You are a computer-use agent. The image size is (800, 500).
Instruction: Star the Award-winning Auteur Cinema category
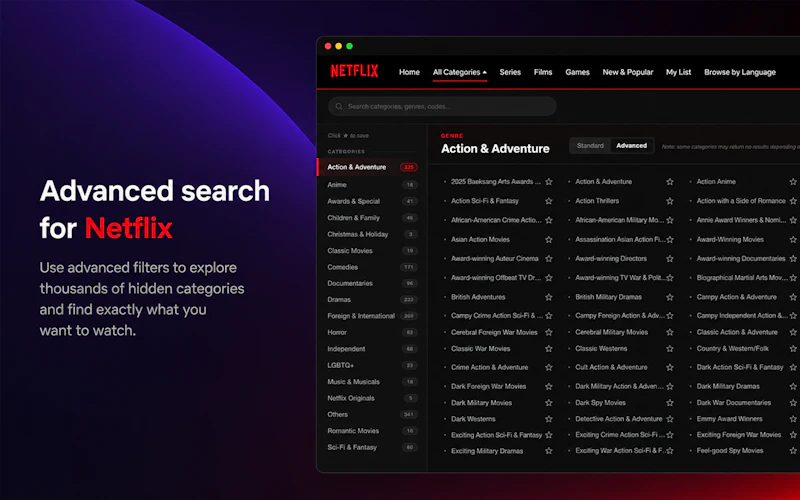[548, 259]
